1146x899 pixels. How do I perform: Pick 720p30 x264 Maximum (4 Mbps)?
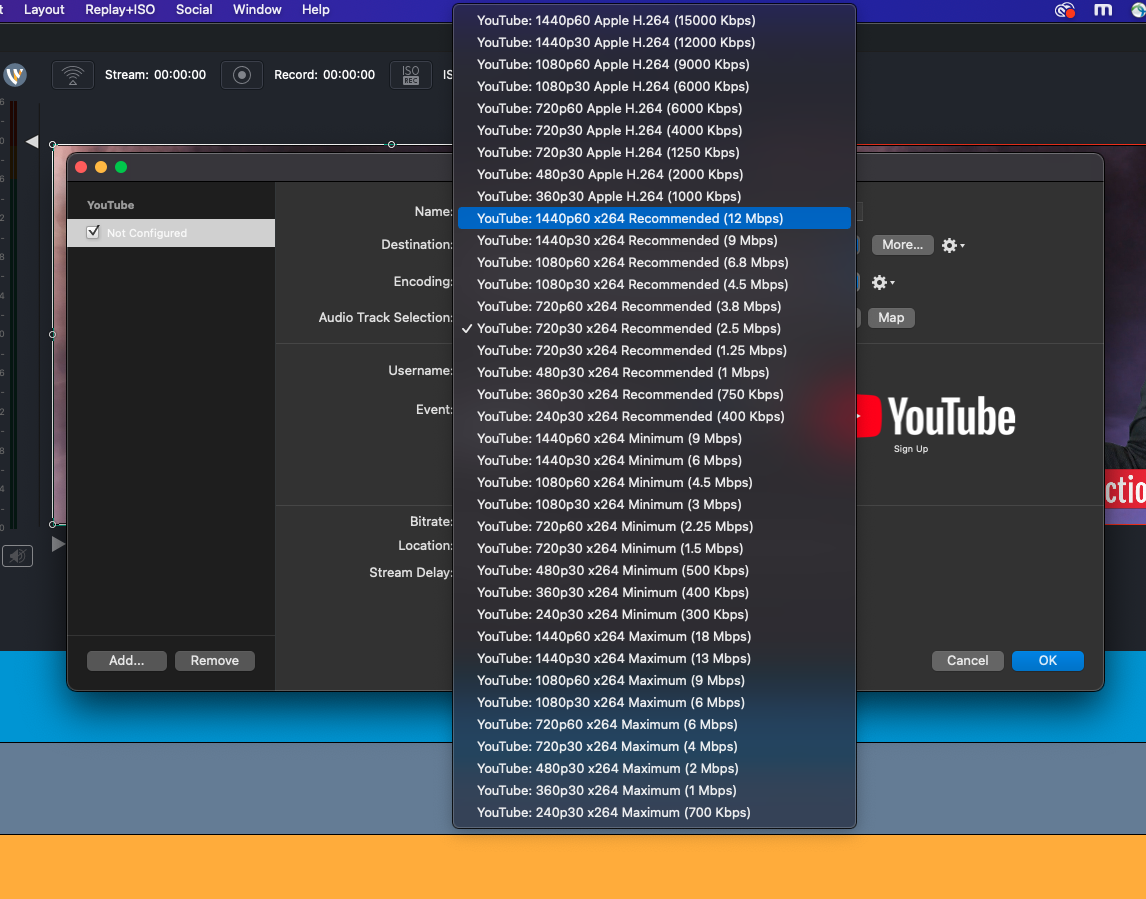point(654,746)
